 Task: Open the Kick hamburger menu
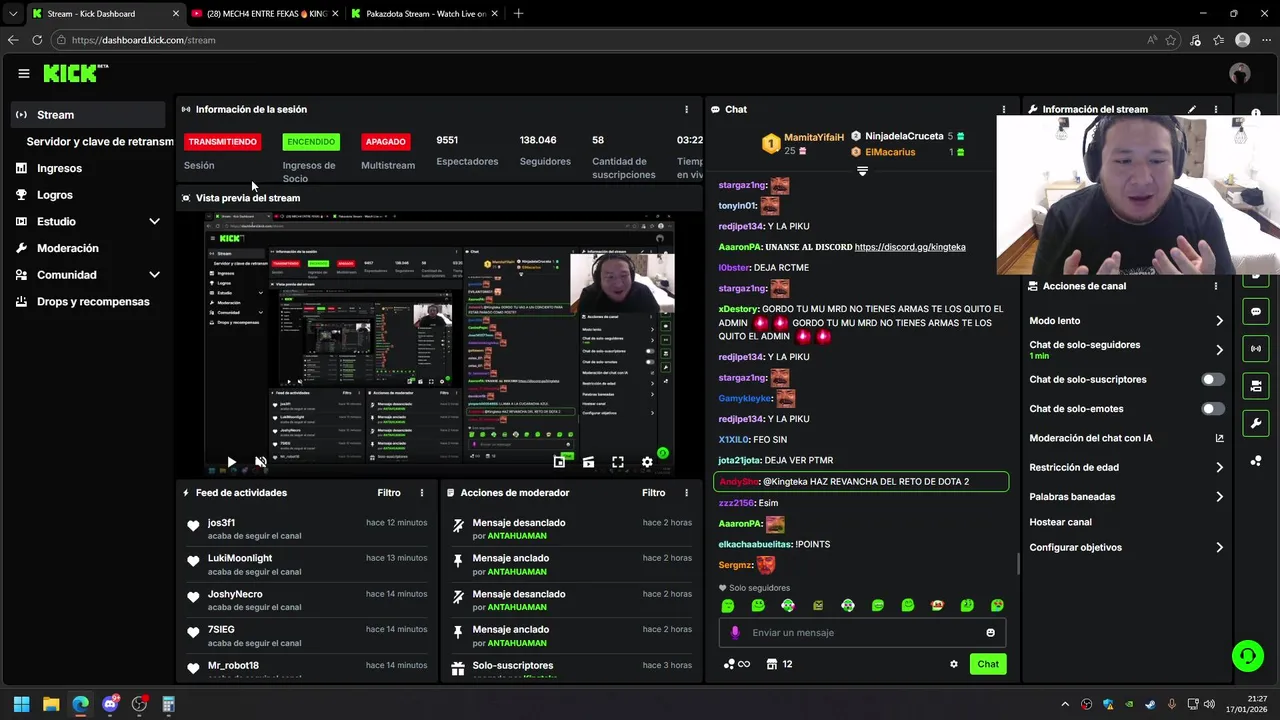click(x=24, y=73)
